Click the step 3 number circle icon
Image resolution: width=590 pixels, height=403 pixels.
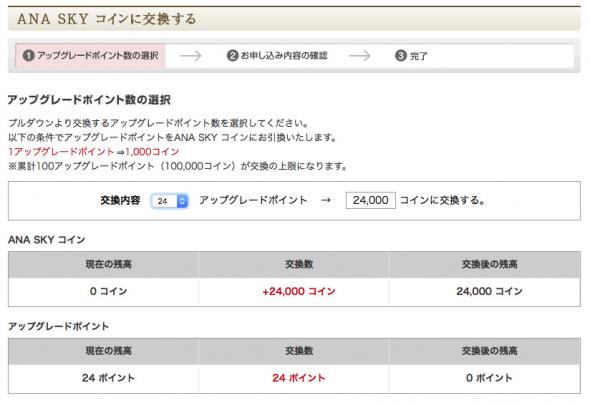click(x=401, y=56)
